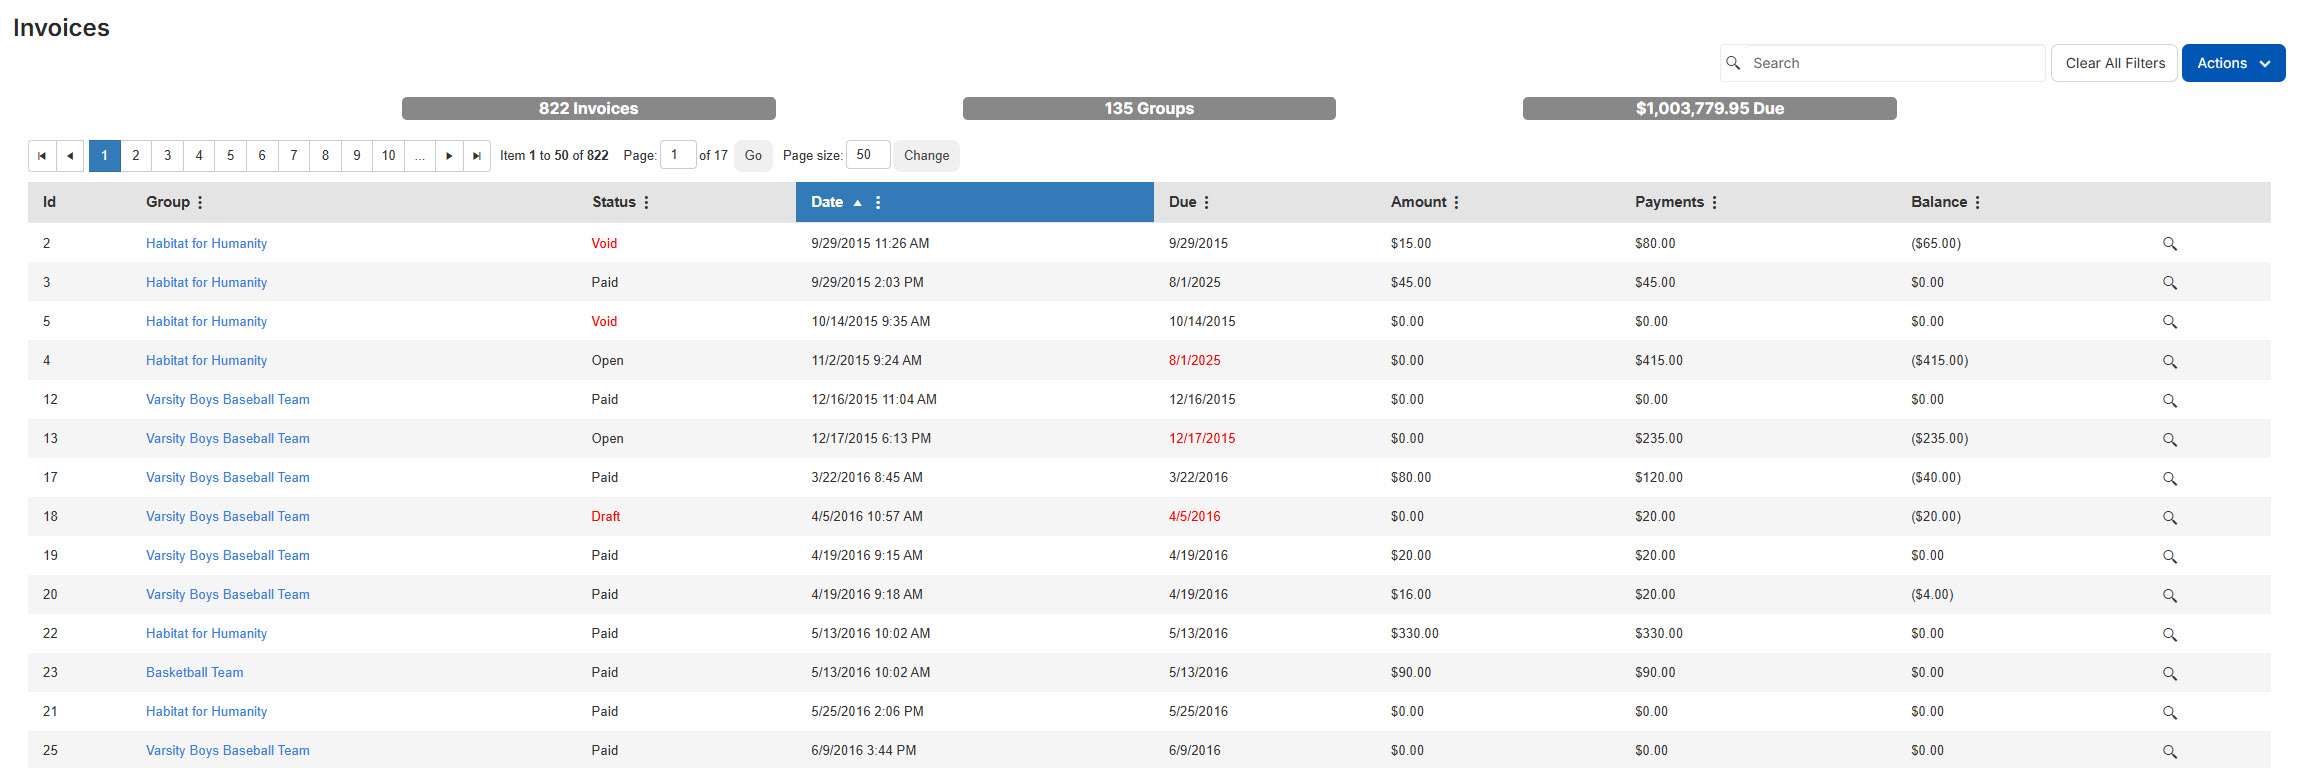The height and width of the screenshot is (768, 2298).
Task: Click the Draft status of invoice 18
Action: [606, 517]
